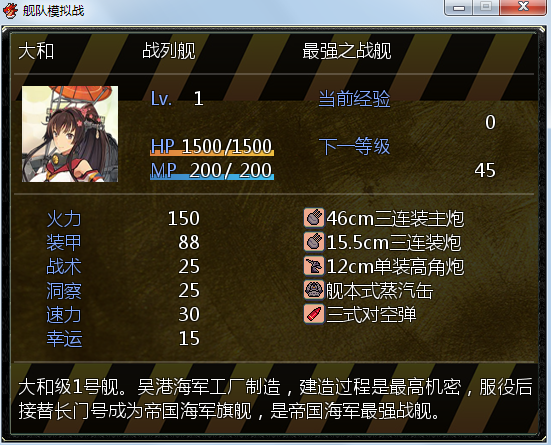Click the 46cm三连装主炮 equipment name
This screenshot has height=445, width=551.
tap(395, 219)
